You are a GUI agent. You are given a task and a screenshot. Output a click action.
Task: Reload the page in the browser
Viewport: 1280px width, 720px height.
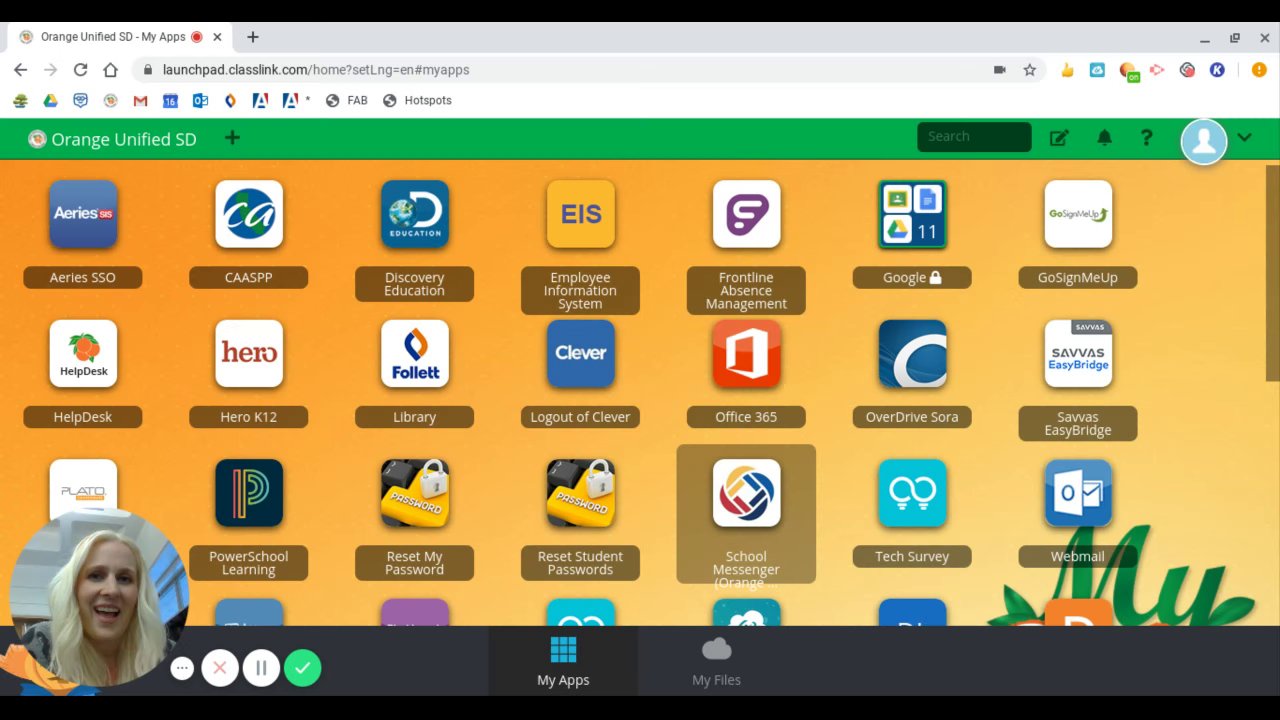click(80, 70)
